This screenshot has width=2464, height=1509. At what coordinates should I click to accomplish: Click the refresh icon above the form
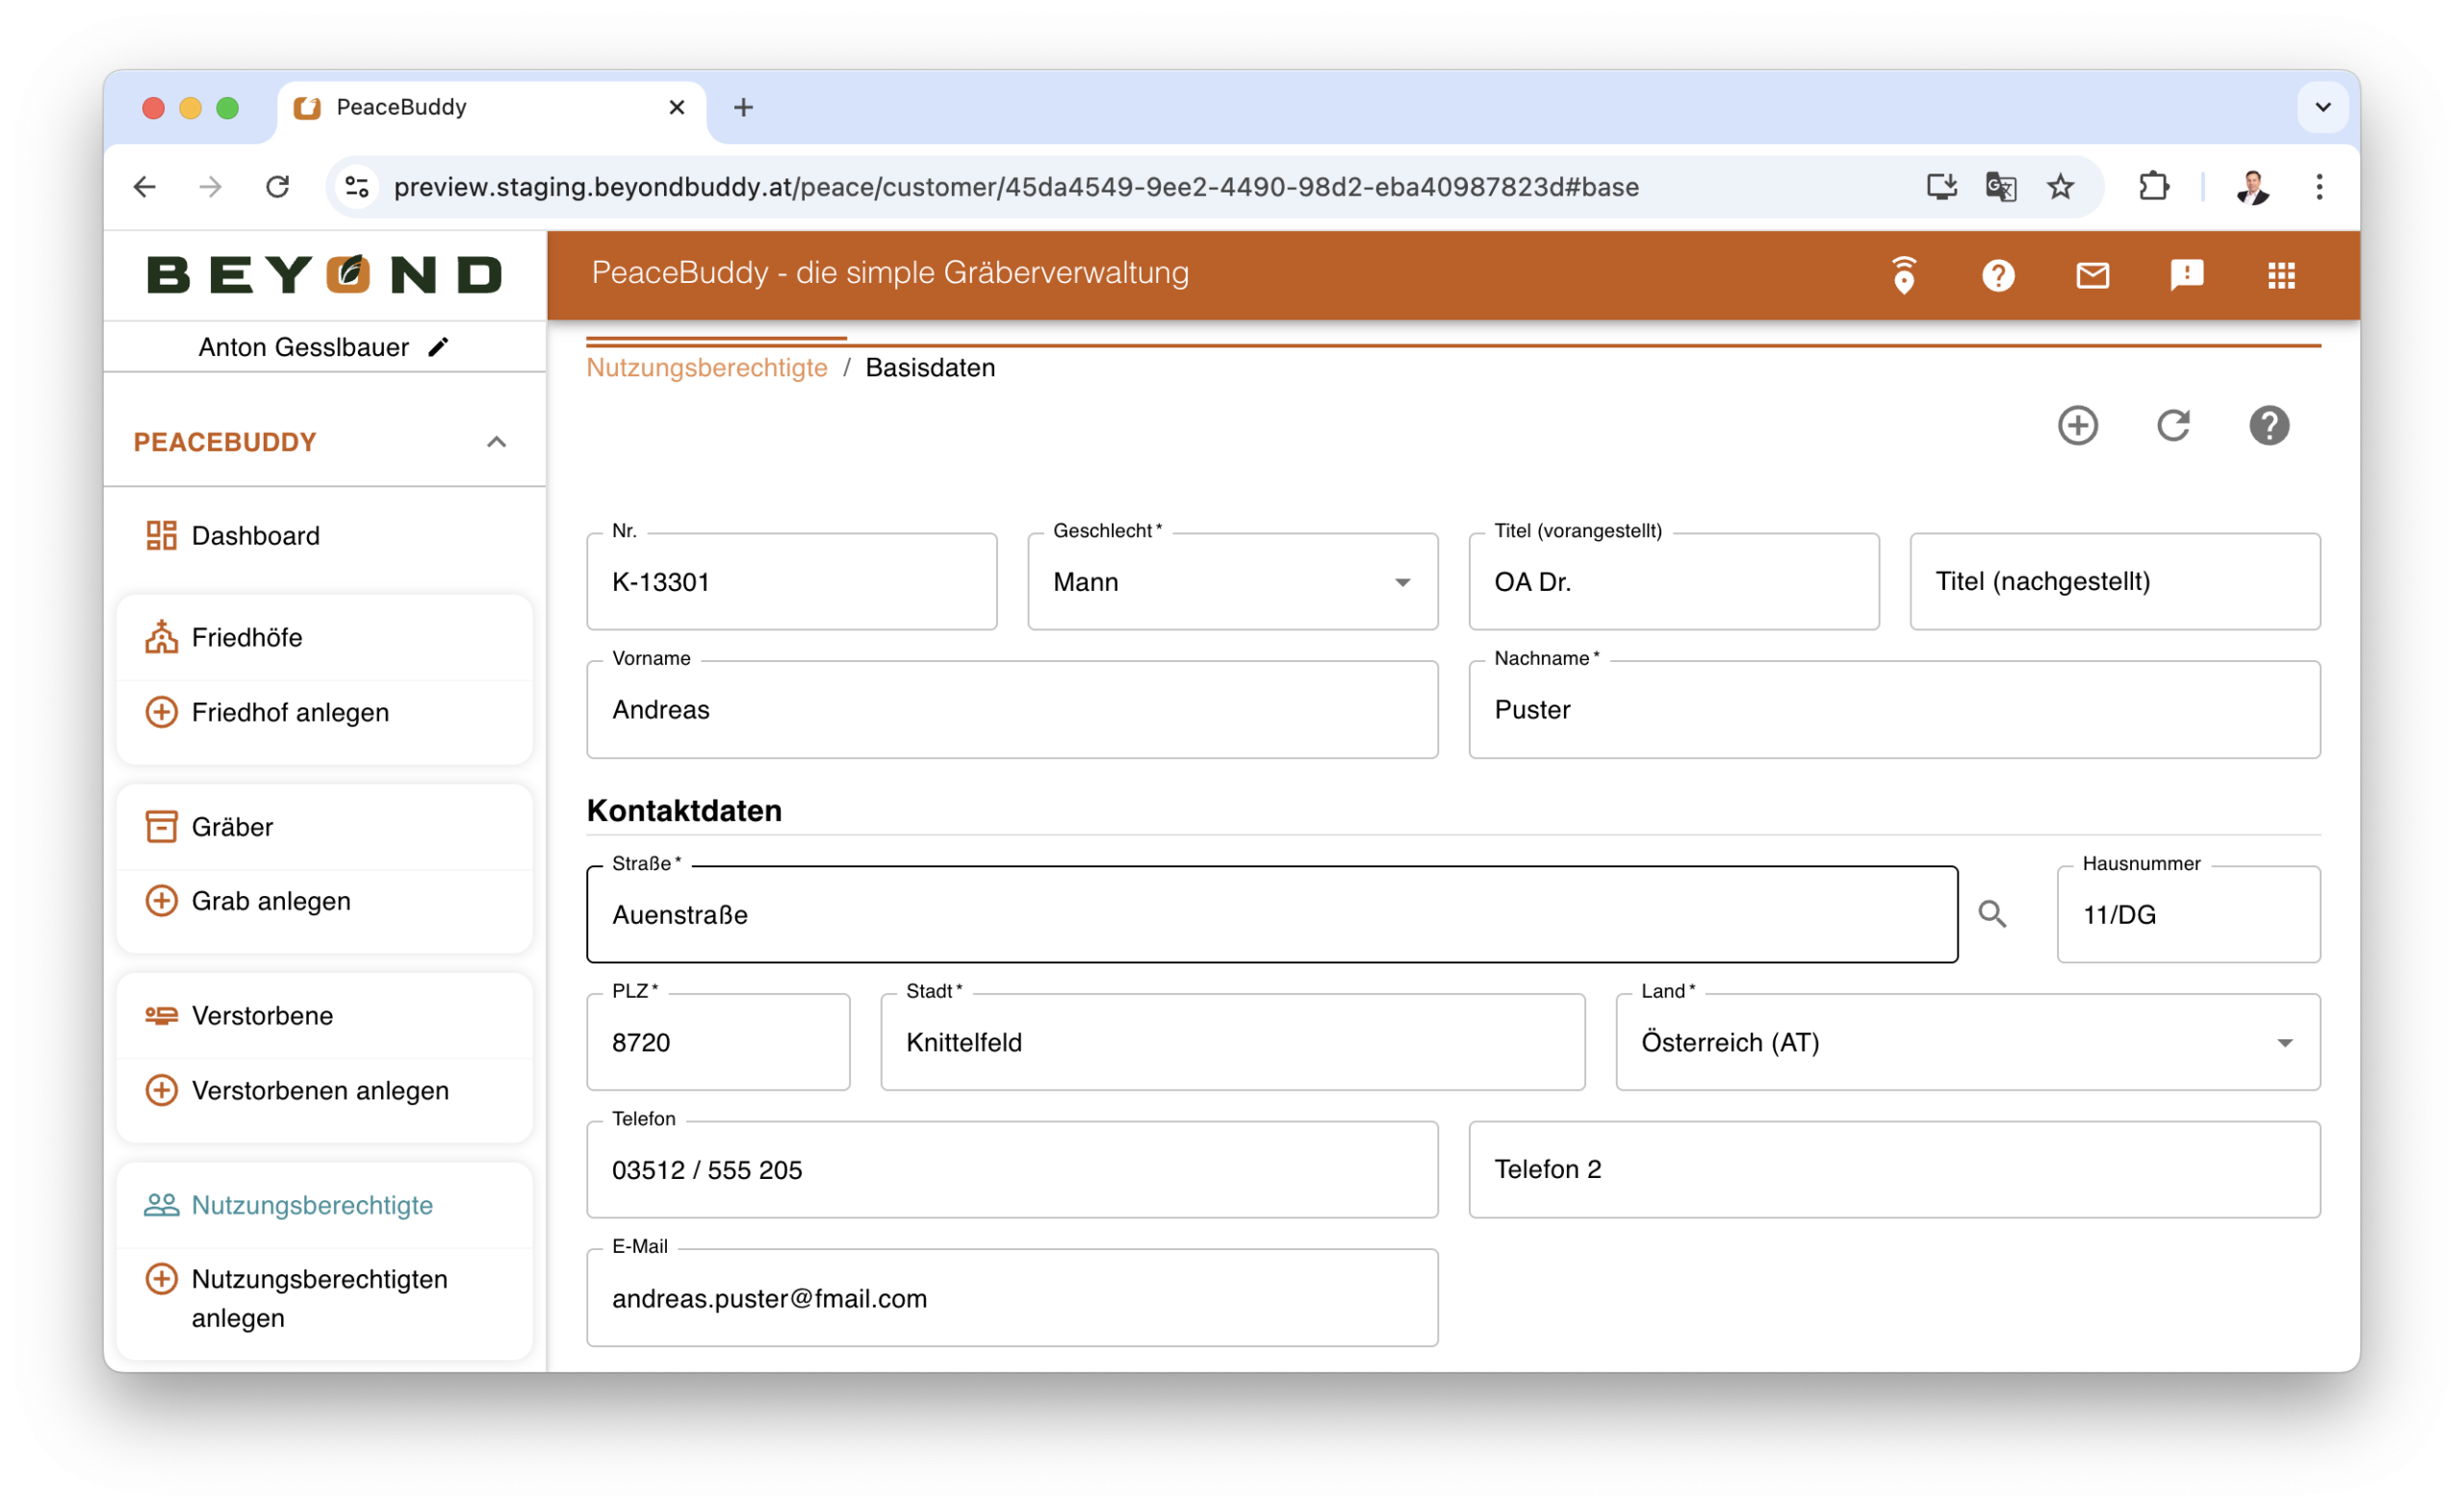click(2173, 426)
